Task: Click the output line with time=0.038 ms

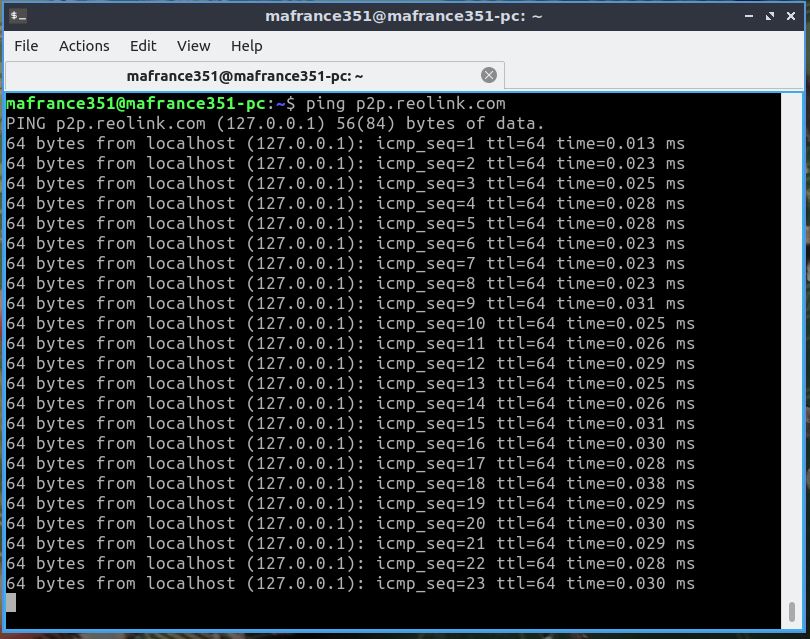Action: [350, 484]
